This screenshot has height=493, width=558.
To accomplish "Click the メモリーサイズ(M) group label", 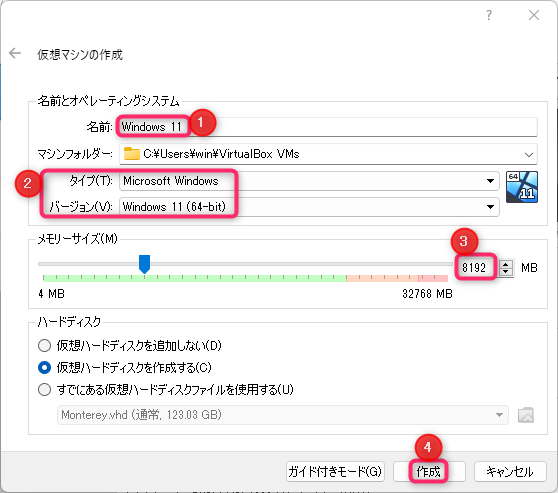I will click(x=78, y=238).
